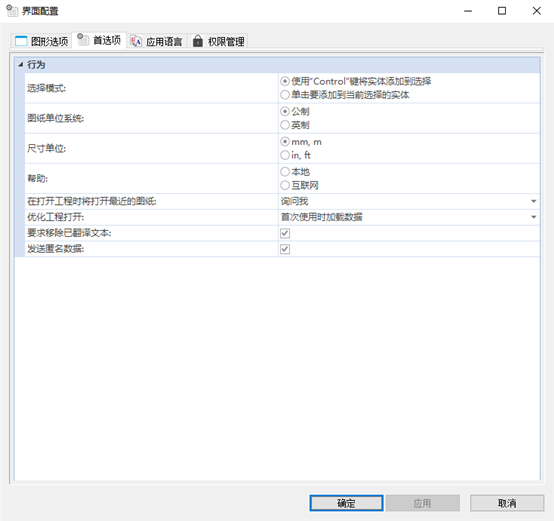The width and height of the screenshot is (554, 521).
Task: Click the 界面配置 title bar icon
Action: pos(12,11)
